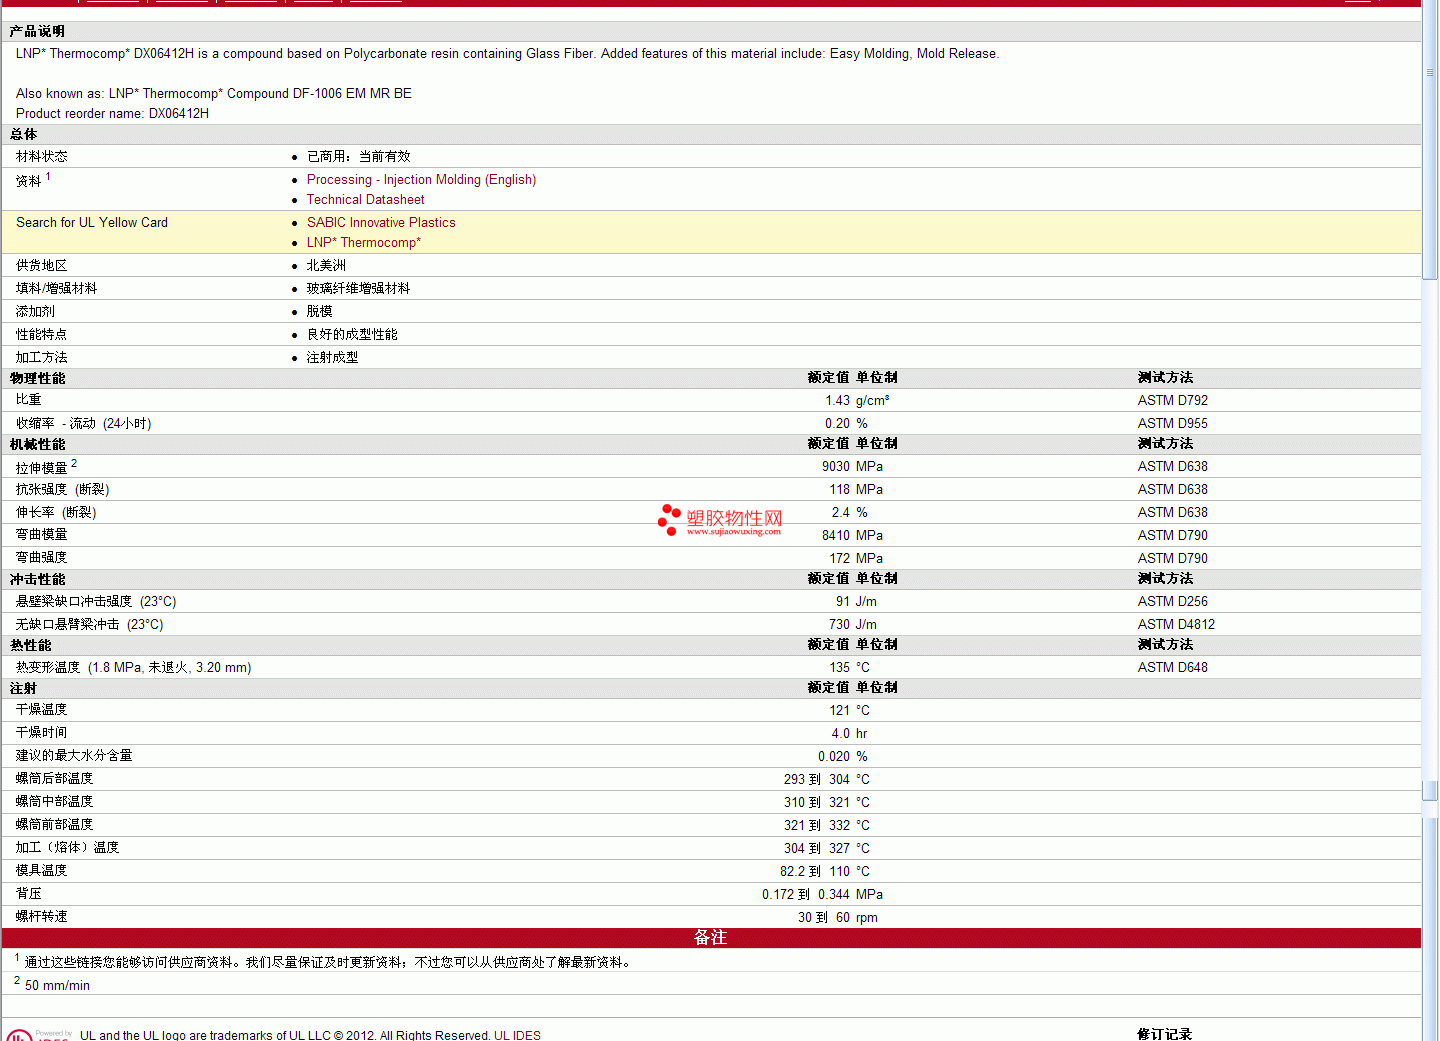Click the 螺筒后部温度 row label

pos(55,779)
